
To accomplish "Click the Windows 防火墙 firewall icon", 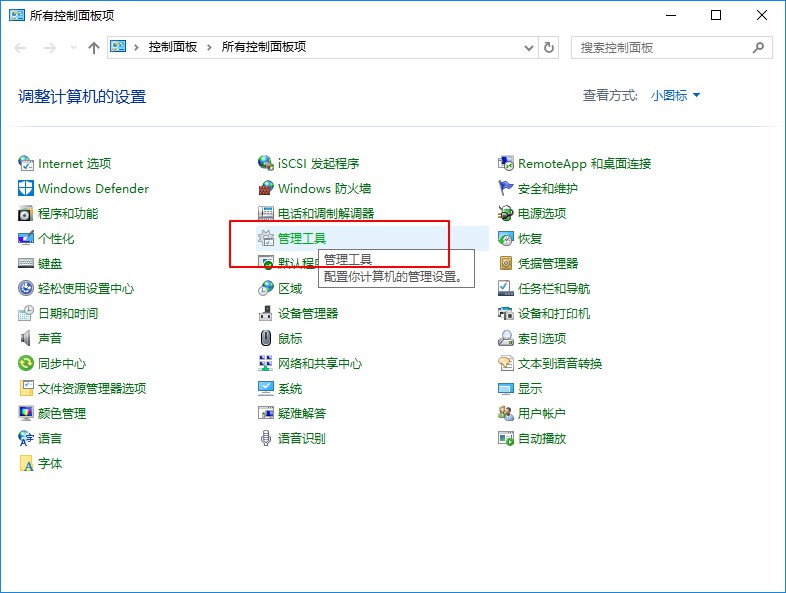I will 266,188.
